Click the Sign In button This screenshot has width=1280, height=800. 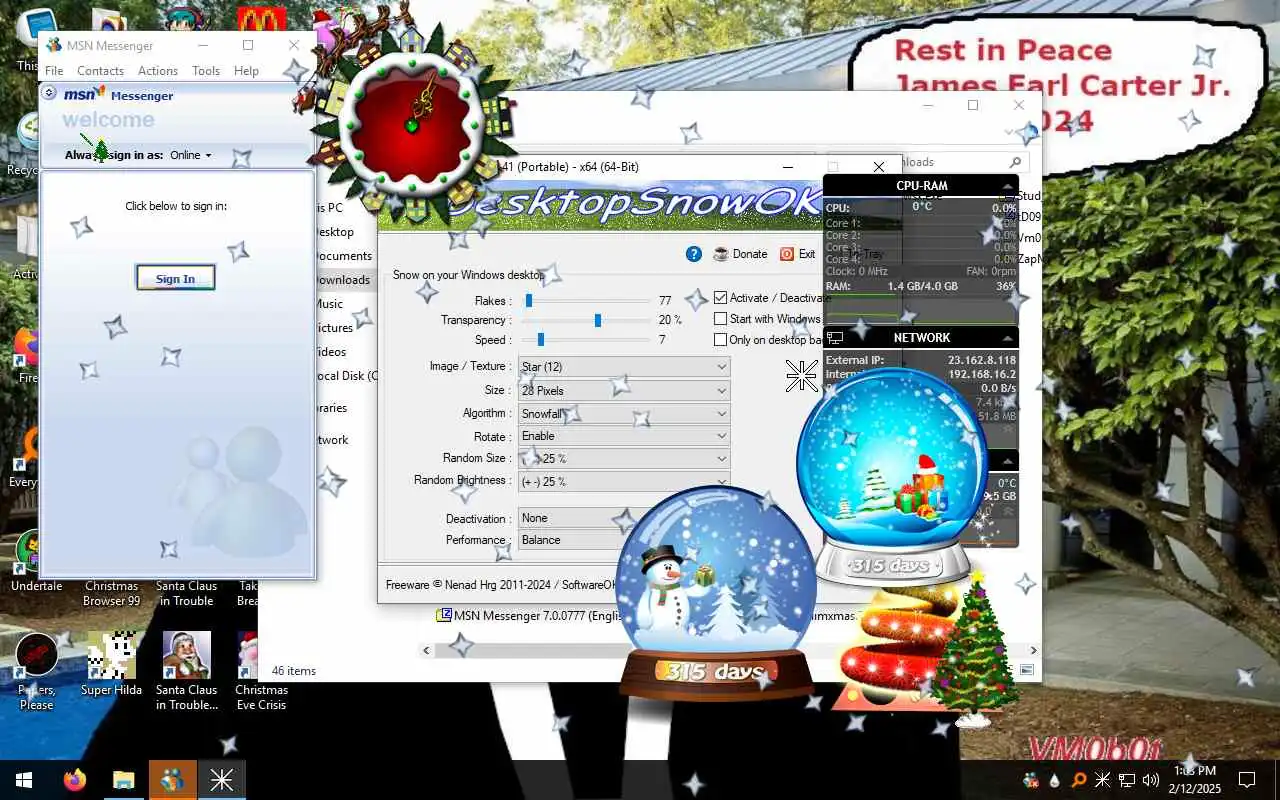pyautogui.click(x=175, y=279)
